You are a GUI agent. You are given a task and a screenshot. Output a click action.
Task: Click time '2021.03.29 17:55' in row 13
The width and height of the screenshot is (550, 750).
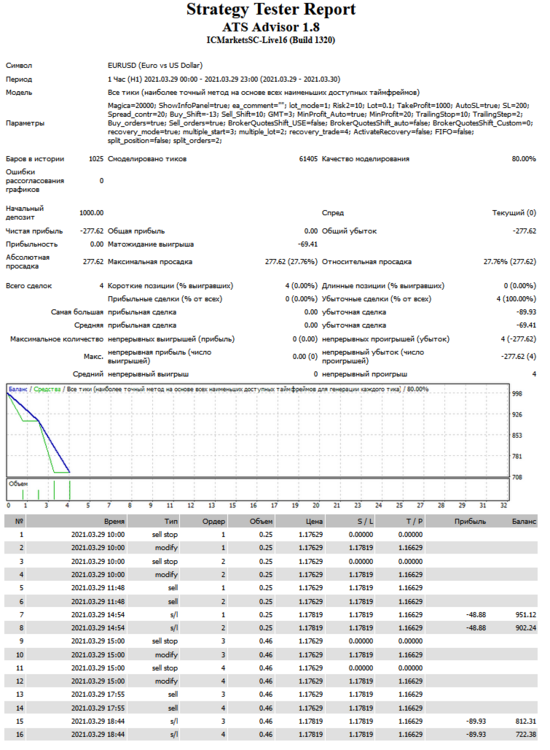click(x=98, y=694)
